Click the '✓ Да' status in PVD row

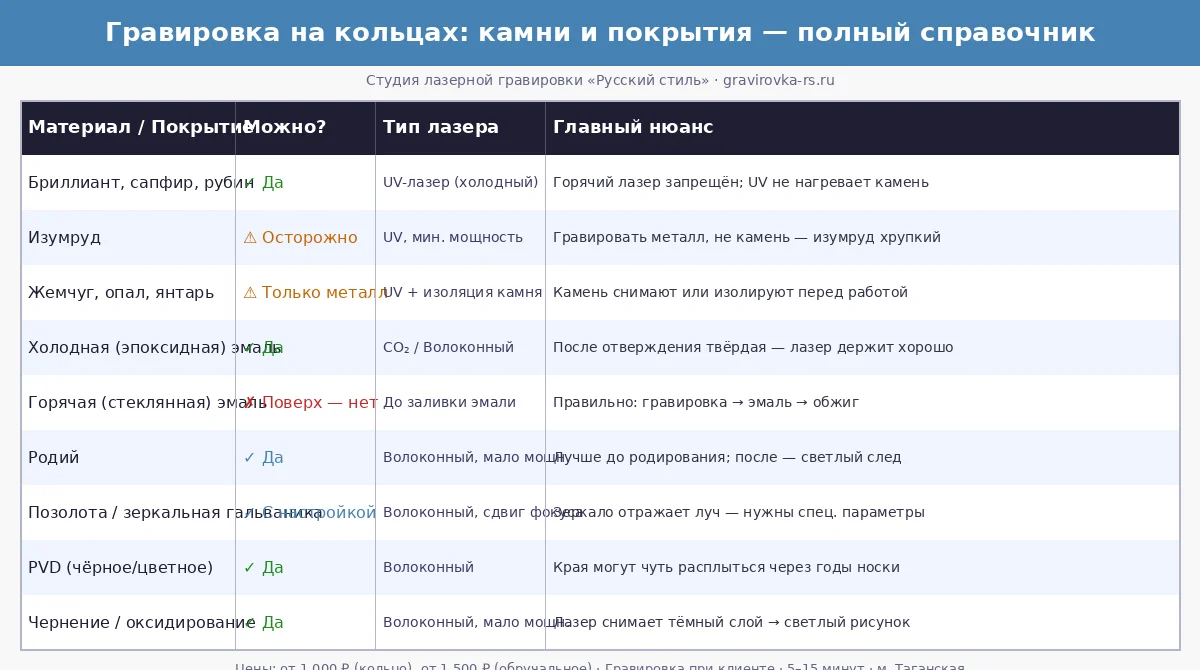tap(263, 568)
